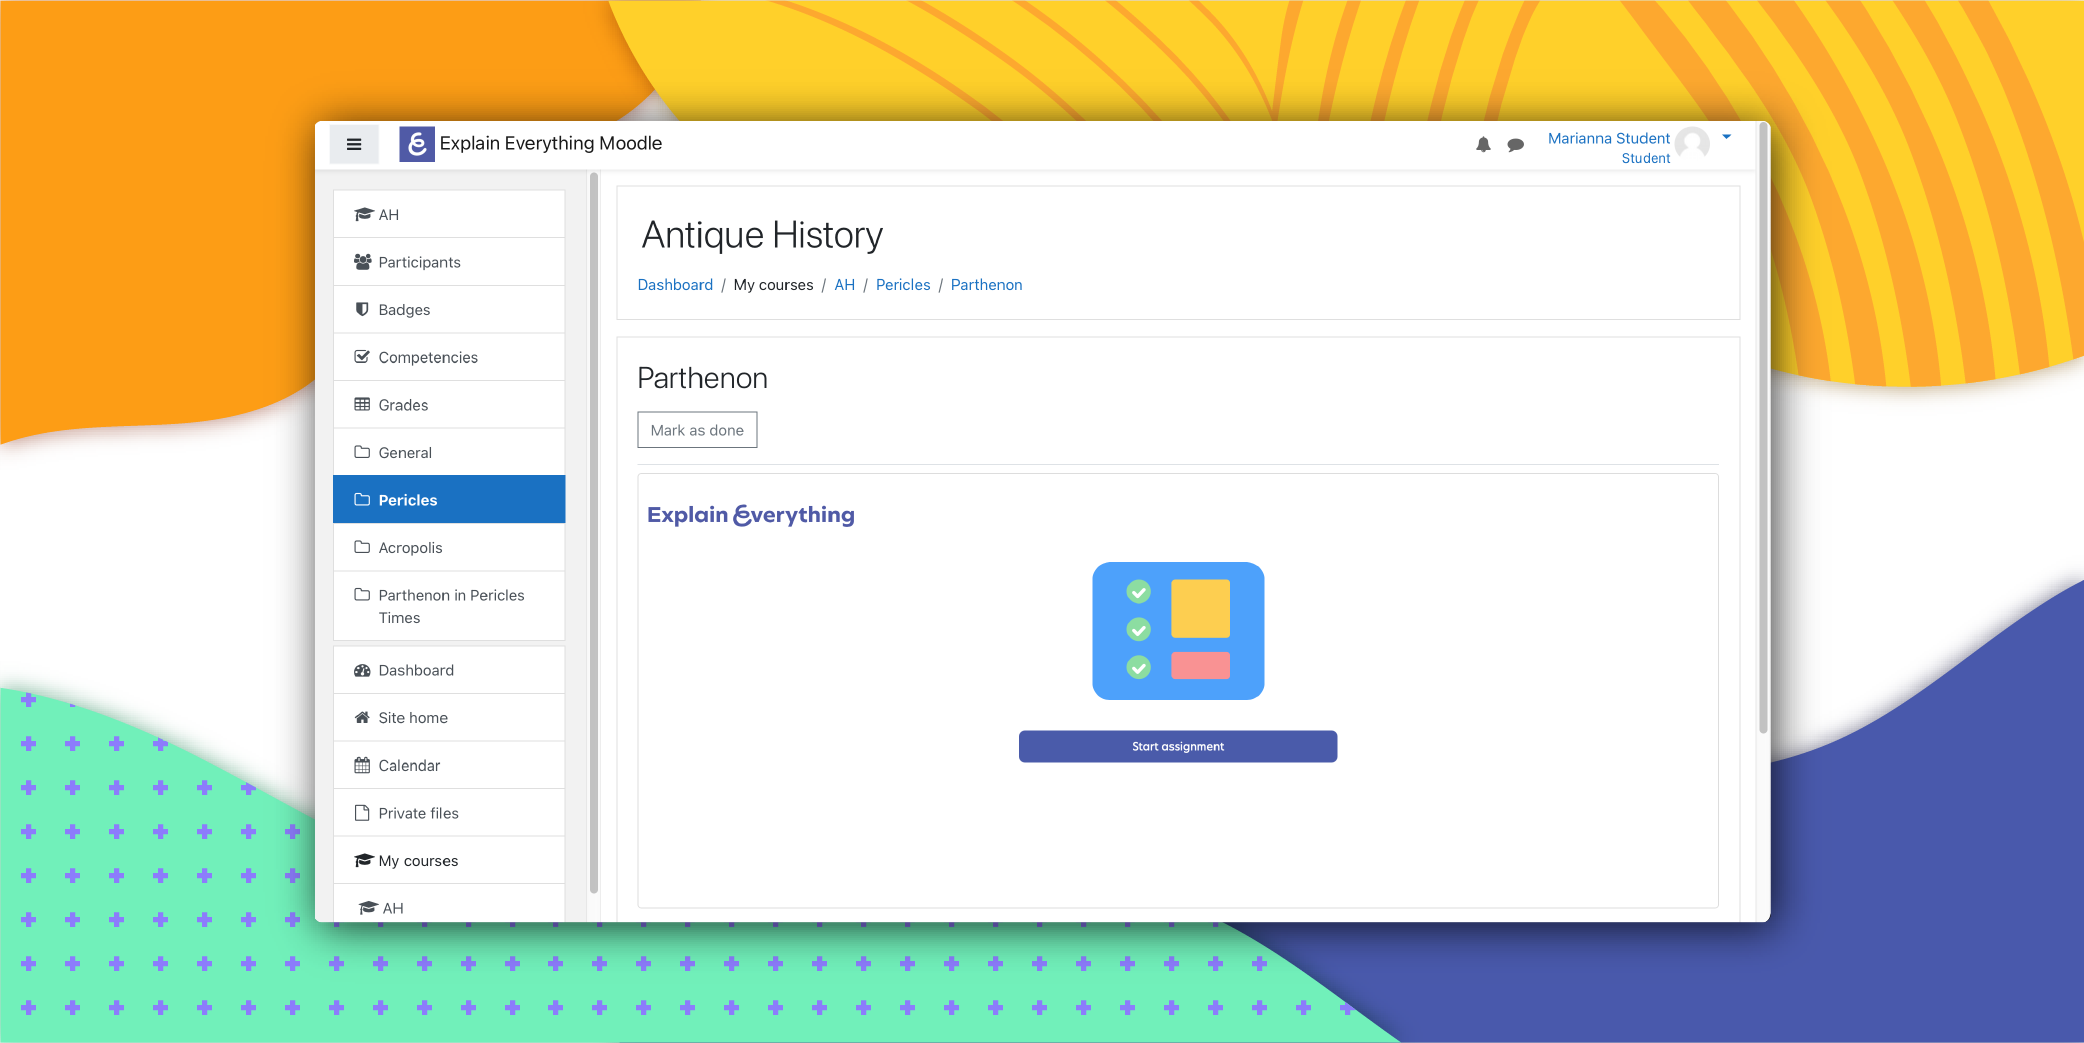Start the Explain Everything assignment
The width and height of the screenshot is (2084, 1043).
1178,747
